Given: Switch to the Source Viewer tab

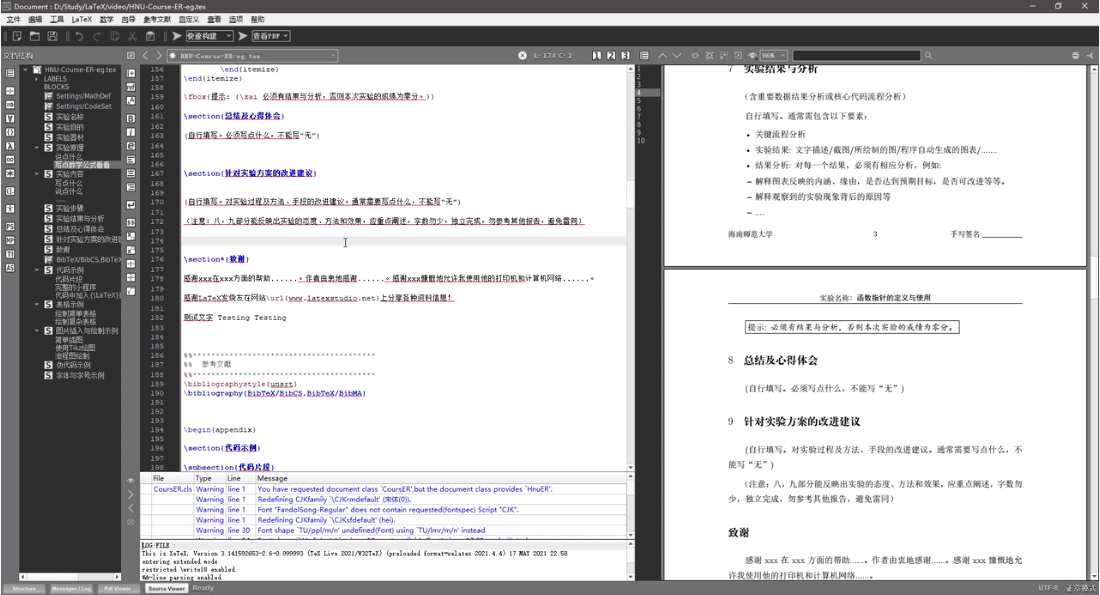Looking at the screenshot, I should [166, 589].
